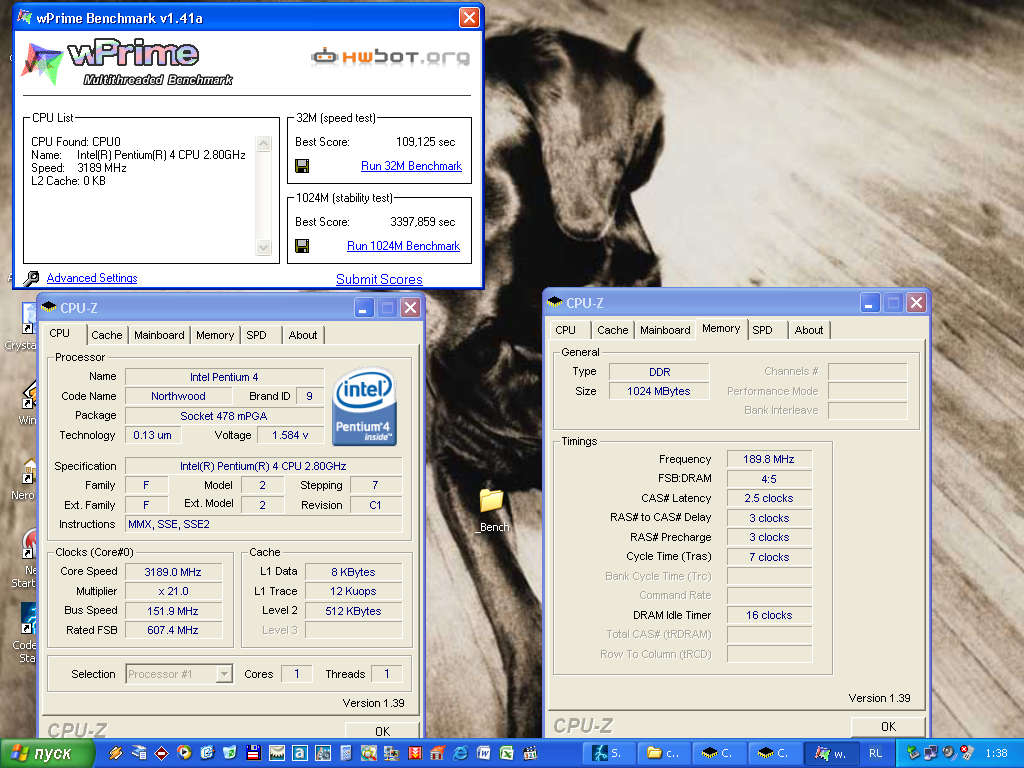Open Internet Explorer from quick launch
Image resolution: width=1024 pixels, height=768 pixels.
(x=460, y=753)
